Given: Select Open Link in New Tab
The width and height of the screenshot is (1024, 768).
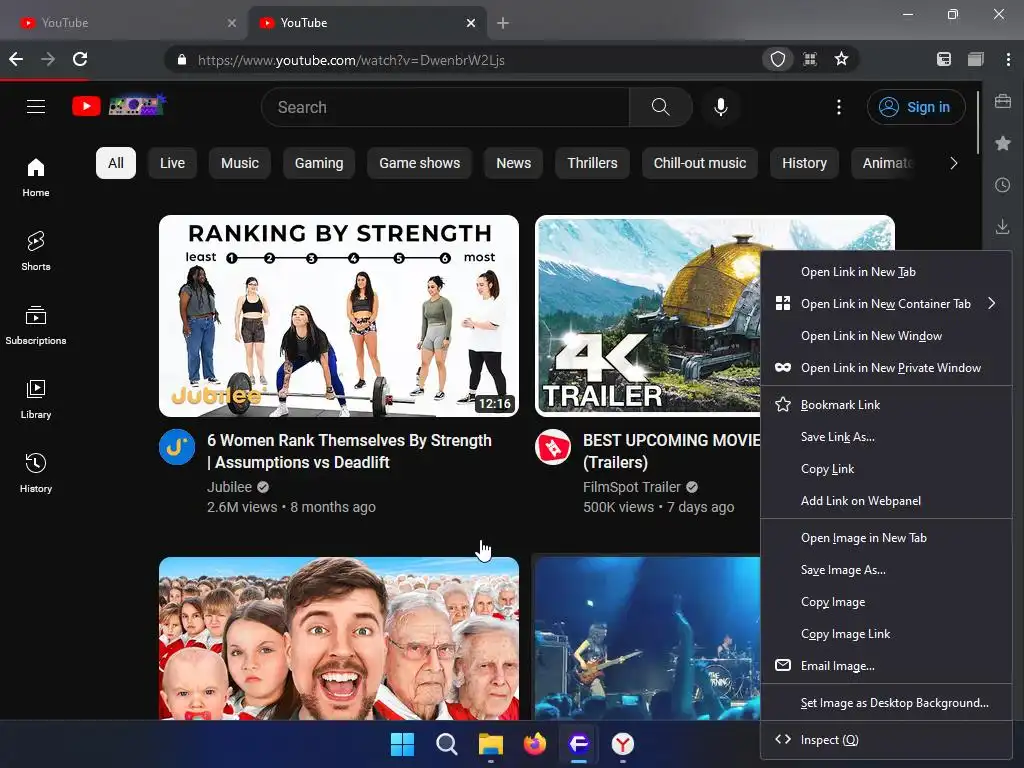Looking at the screenshot, I should click(x=886, y=272).
